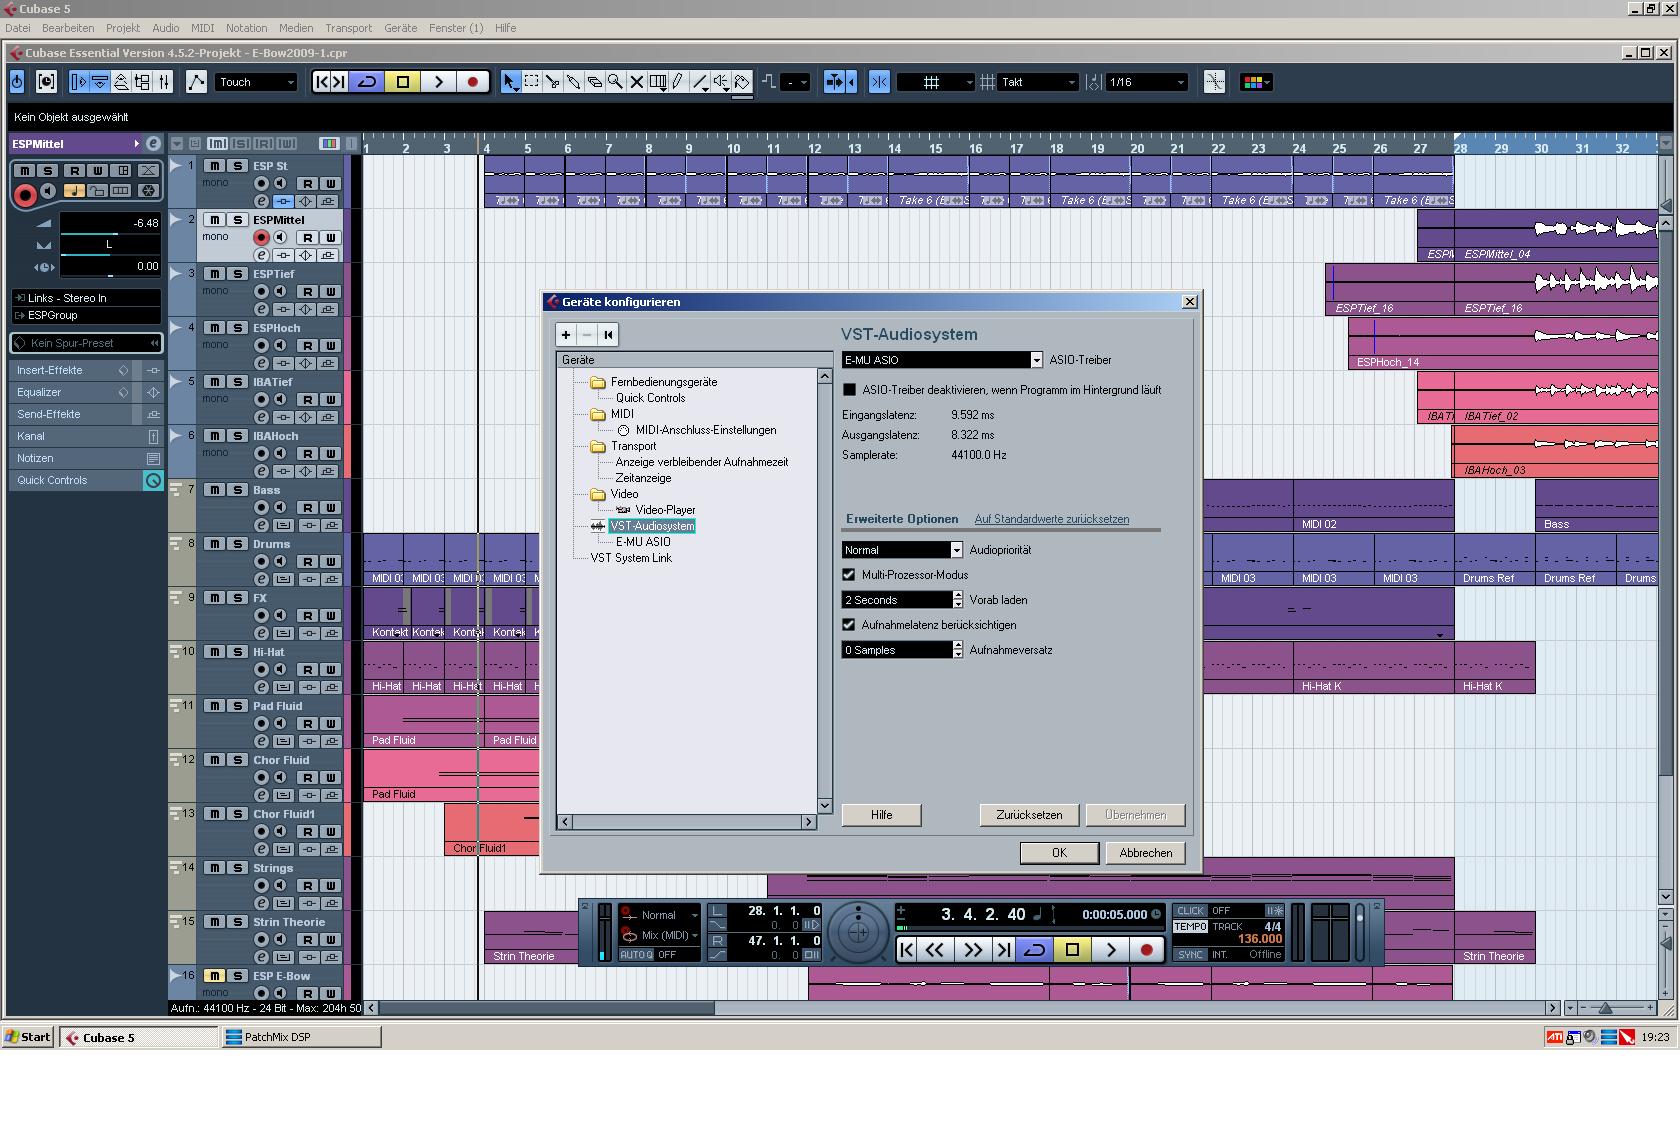This screenshot has width=1680, height=1145.
Task: Click the Aufnahmeversatz samples field
Action: point(897,650)
